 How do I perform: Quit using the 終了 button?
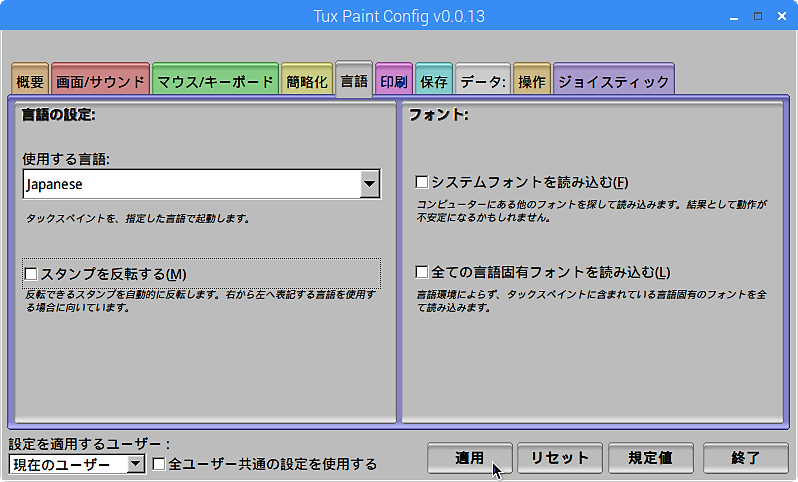click(746, 458)
